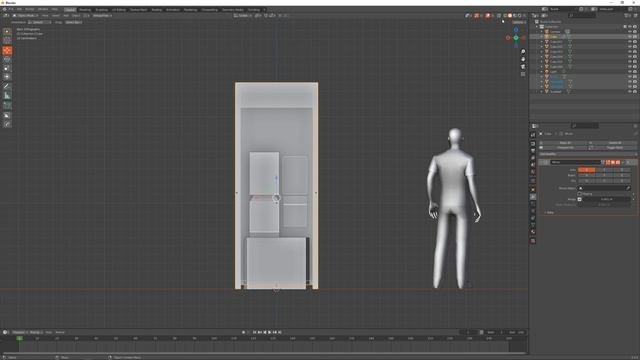Click the viewport zoom magnifier icon
Viewport: 640px width, 360px height.
(x=523, y=52)
